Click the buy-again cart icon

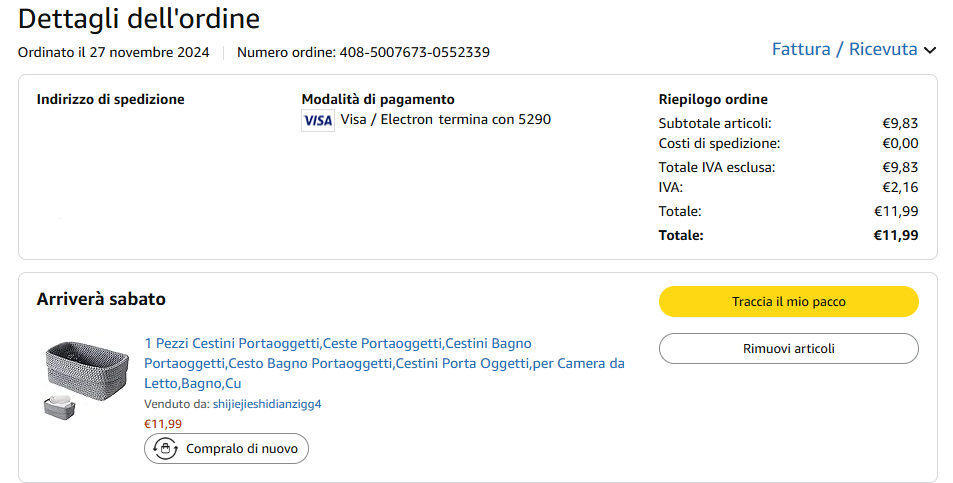tap(165, 449)
